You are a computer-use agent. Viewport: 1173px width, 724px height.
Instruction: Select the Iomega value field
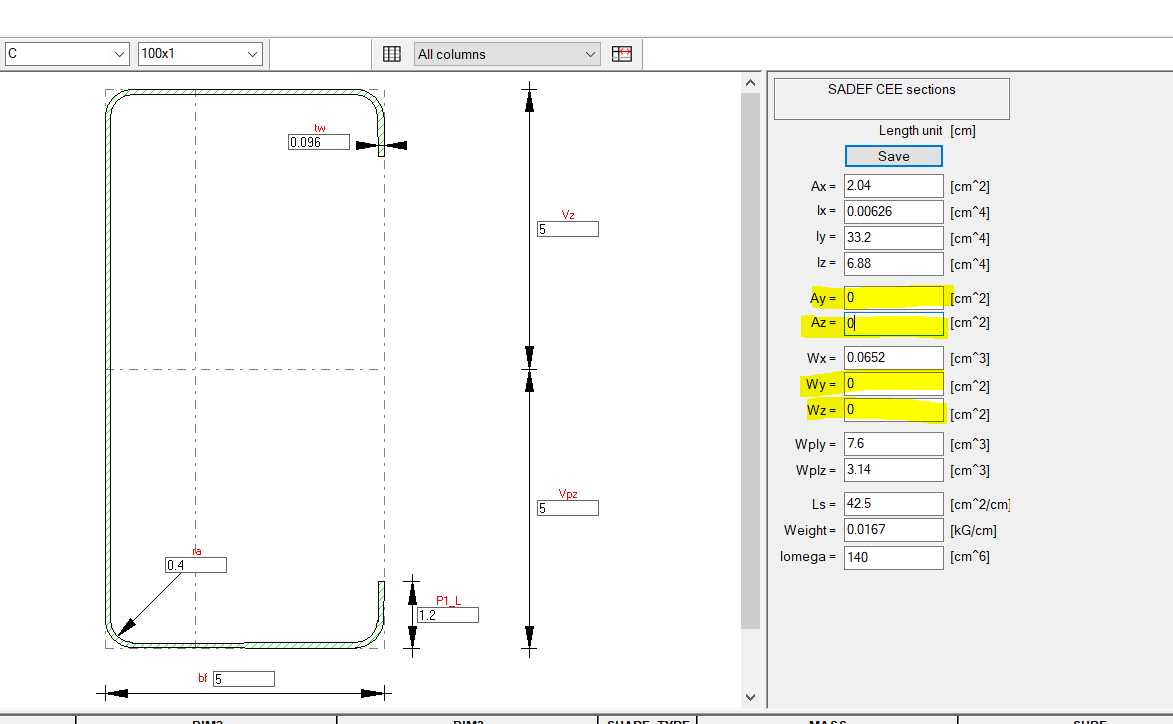point(893,557)
